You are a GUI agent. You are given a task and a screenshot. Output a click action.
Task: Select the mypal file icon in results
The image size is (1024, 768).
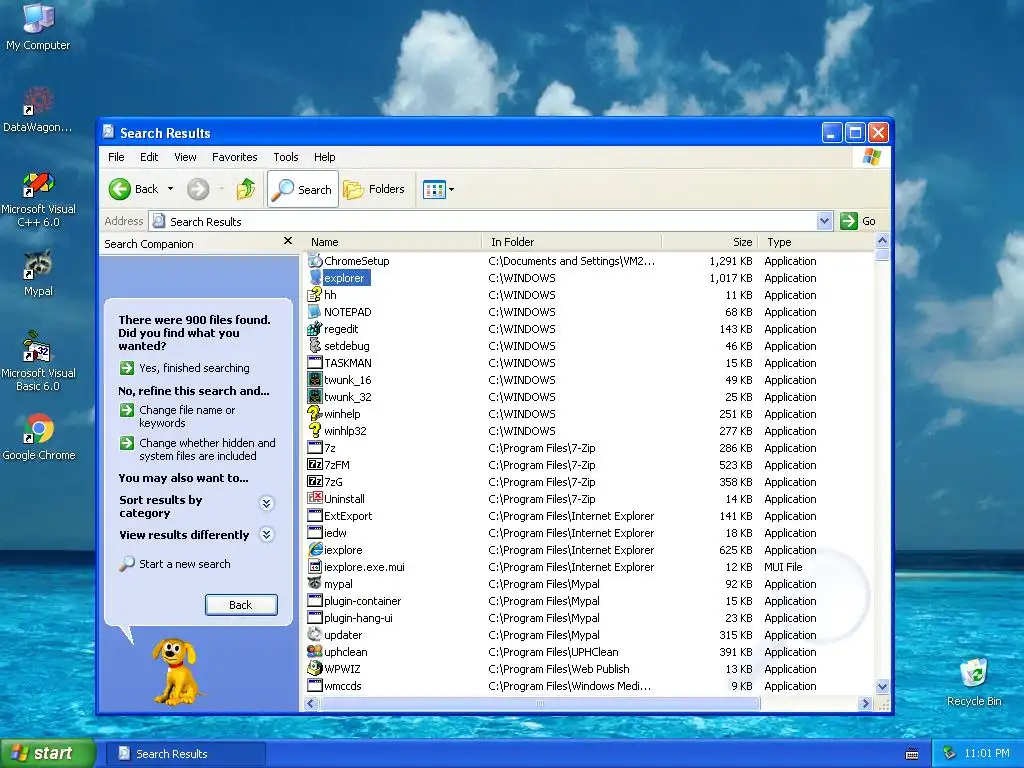315,583
